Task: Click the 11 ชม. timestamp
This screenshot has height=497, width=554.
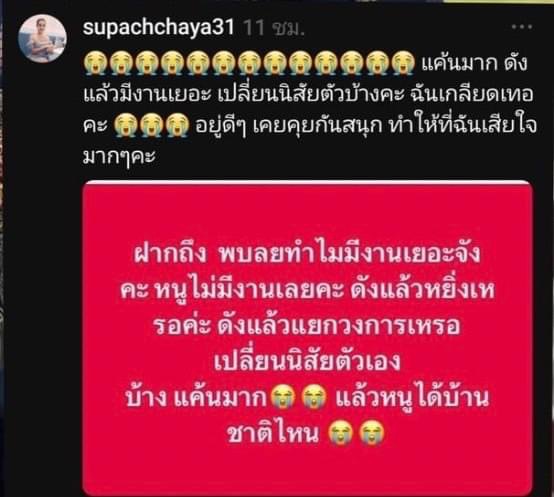Action: (x=274, y=28)
